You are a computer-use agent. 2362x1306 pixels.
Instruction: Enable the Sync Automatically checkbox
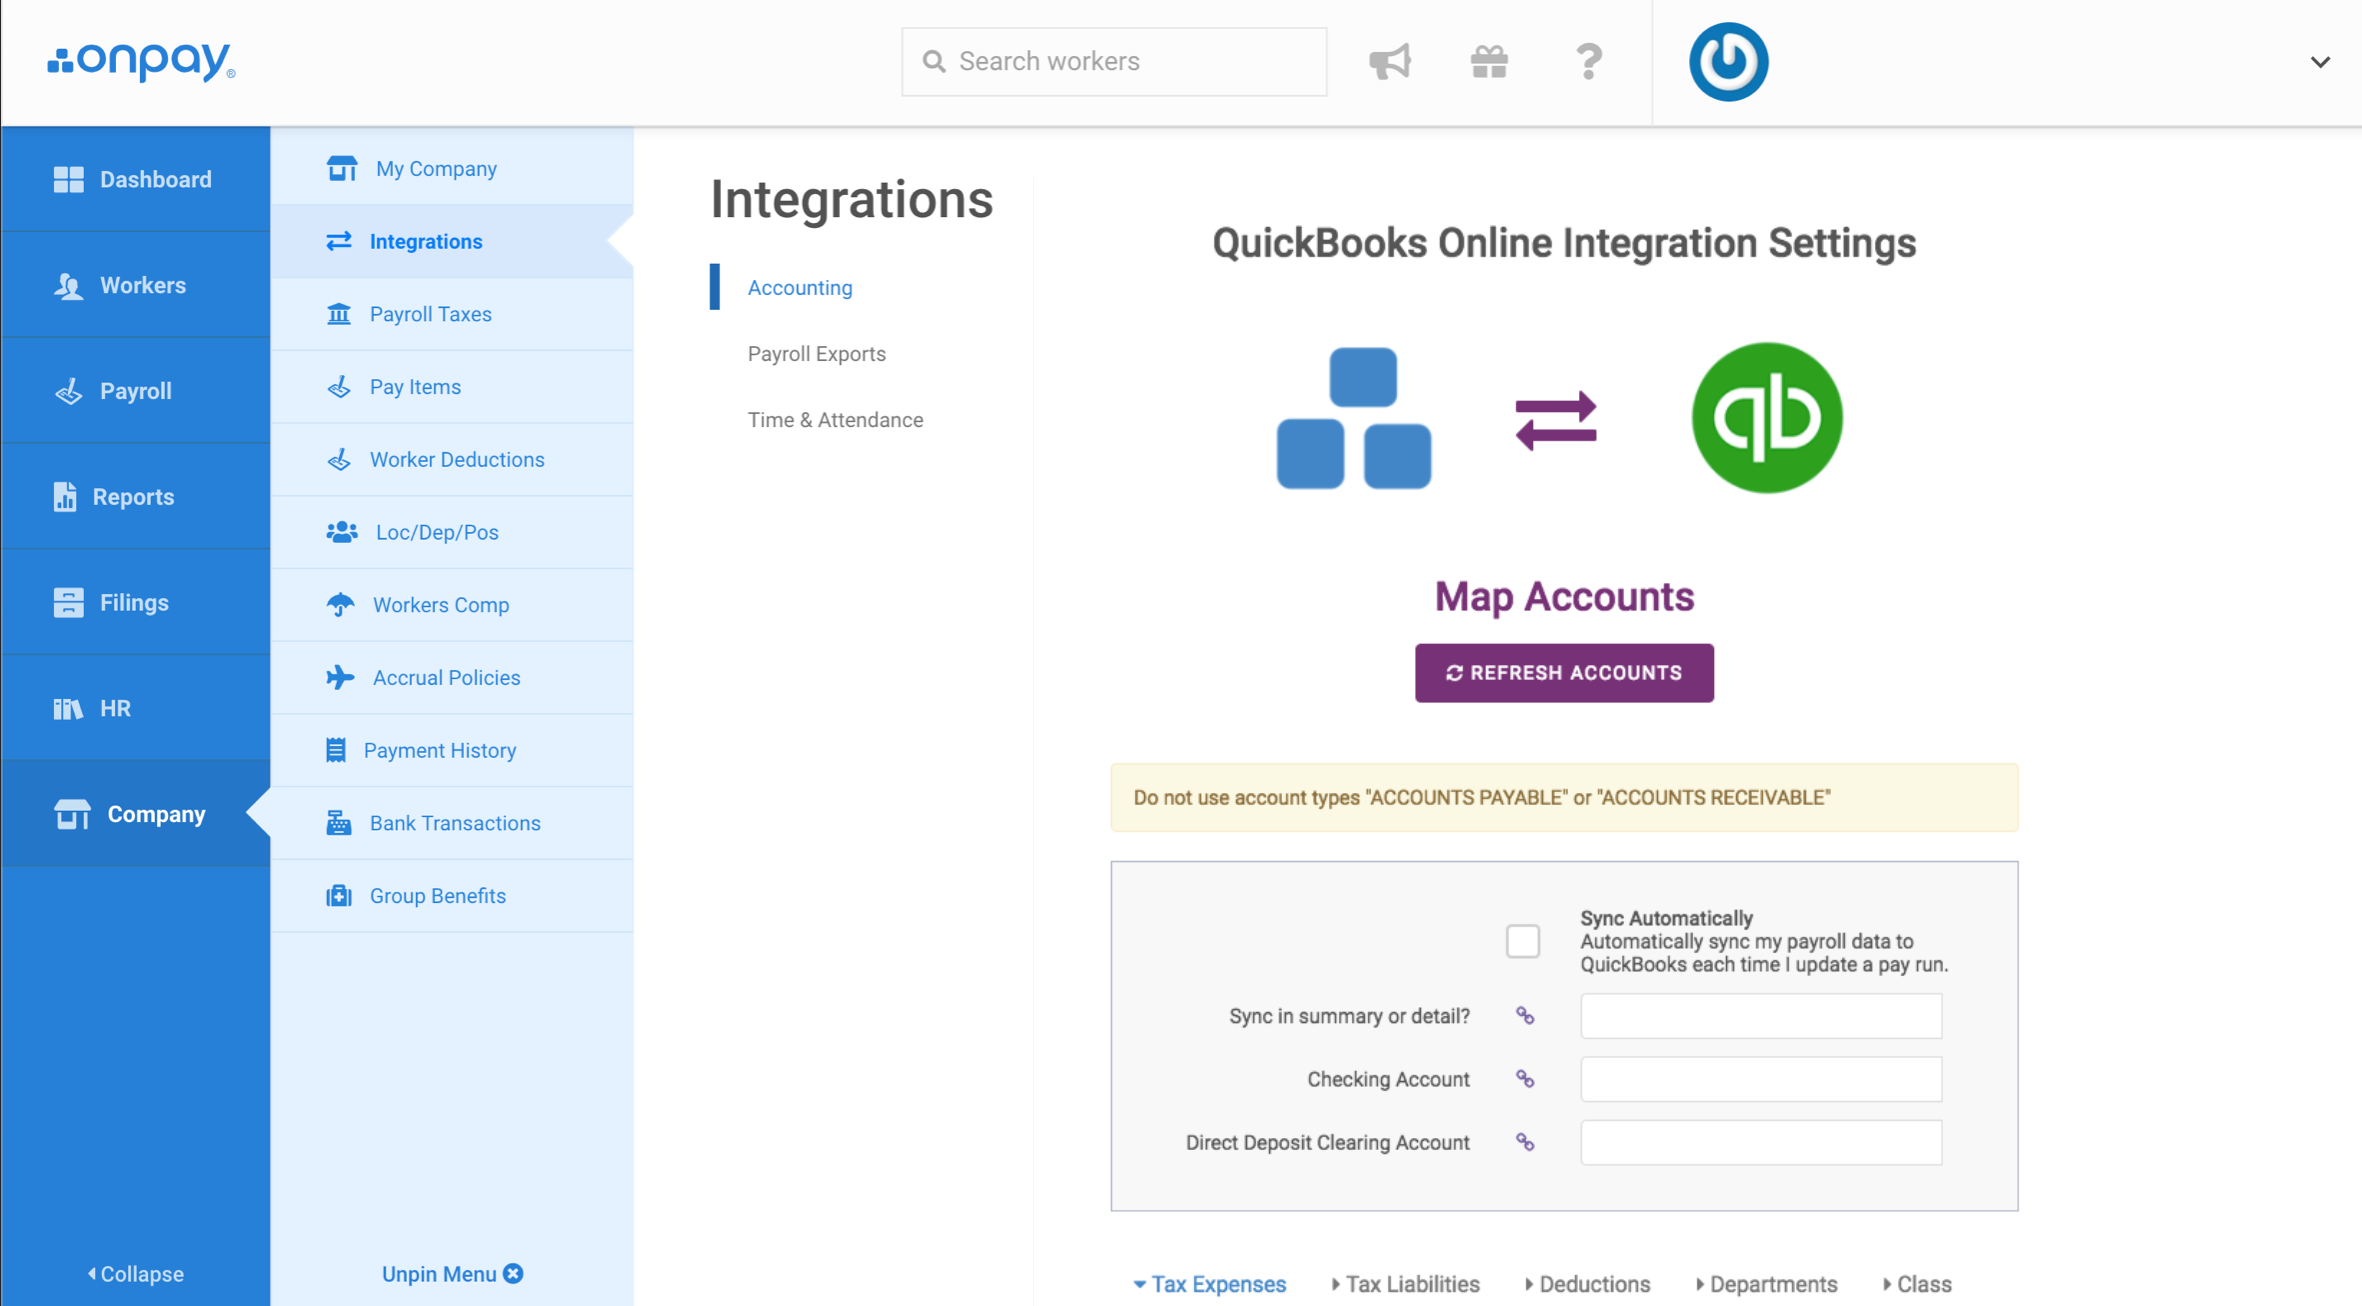[1523, 942]
